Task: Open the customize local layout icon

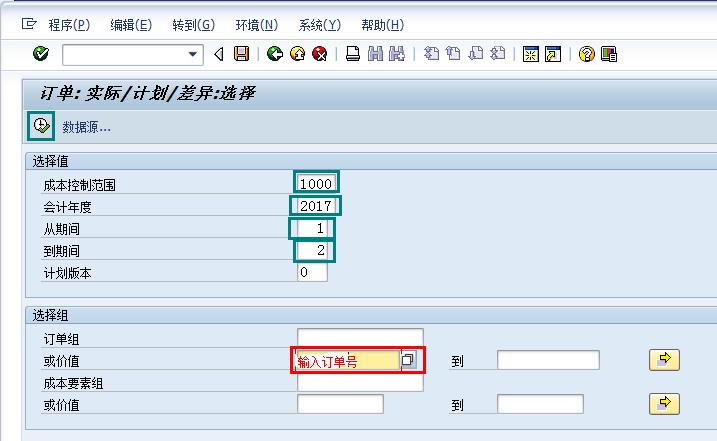Action: [609, 54]
